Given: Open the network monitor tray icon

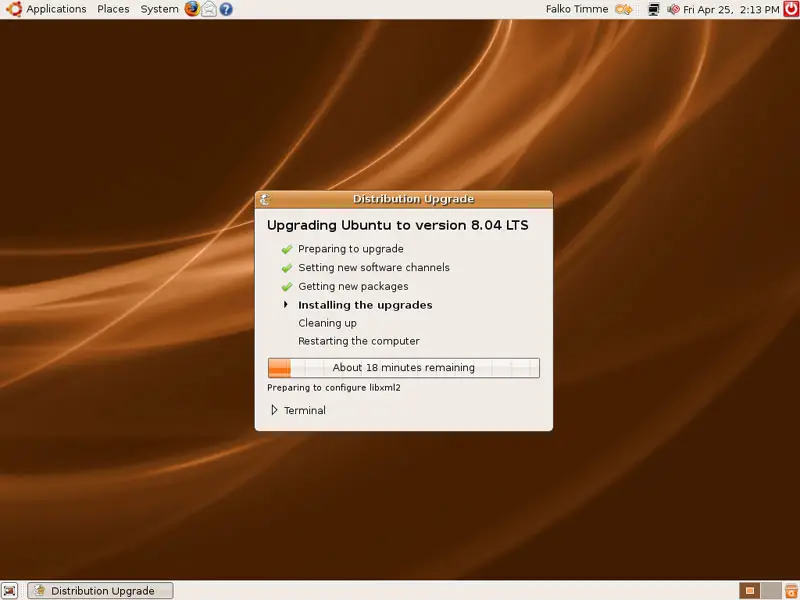Looking at the screenshot, I should (x=654, y=9).
